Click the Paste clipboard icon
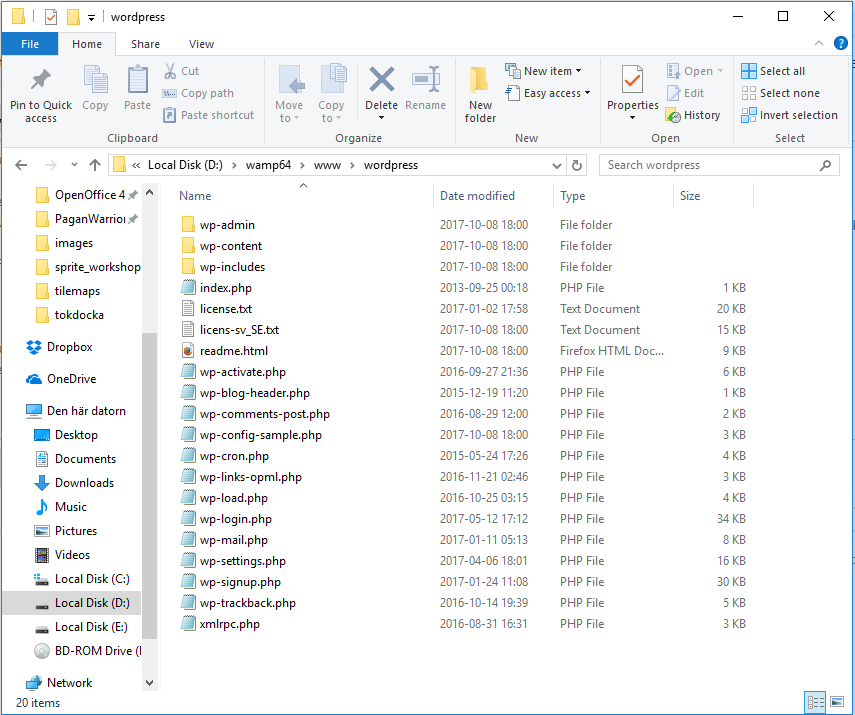This screenshot has height=715, width=855. point(137,80)
